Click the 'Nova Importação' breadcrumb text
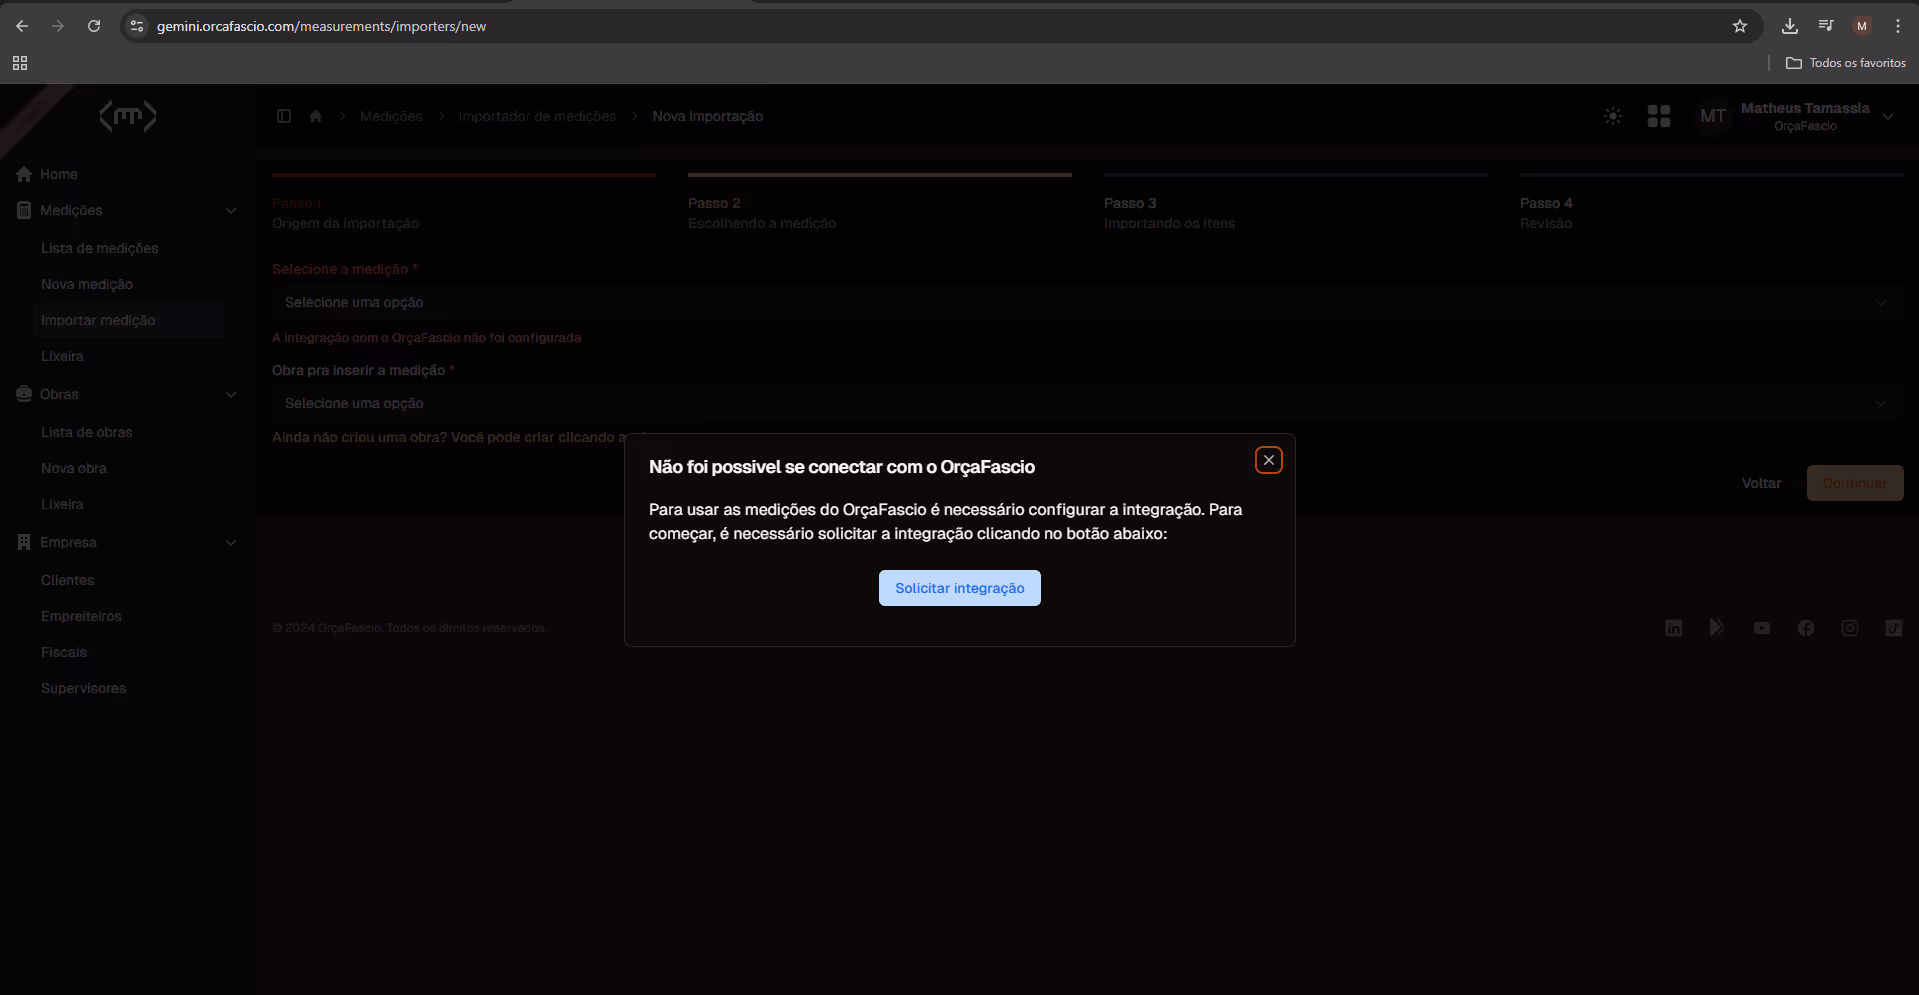Viewport: 1919px width, 995px height. click(708, 116)
